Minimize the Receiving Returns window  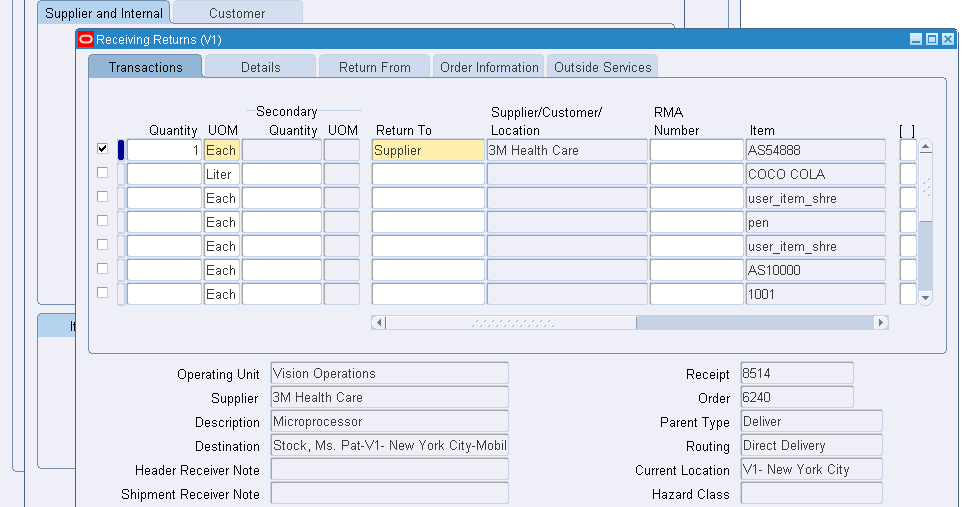point(916,39)
